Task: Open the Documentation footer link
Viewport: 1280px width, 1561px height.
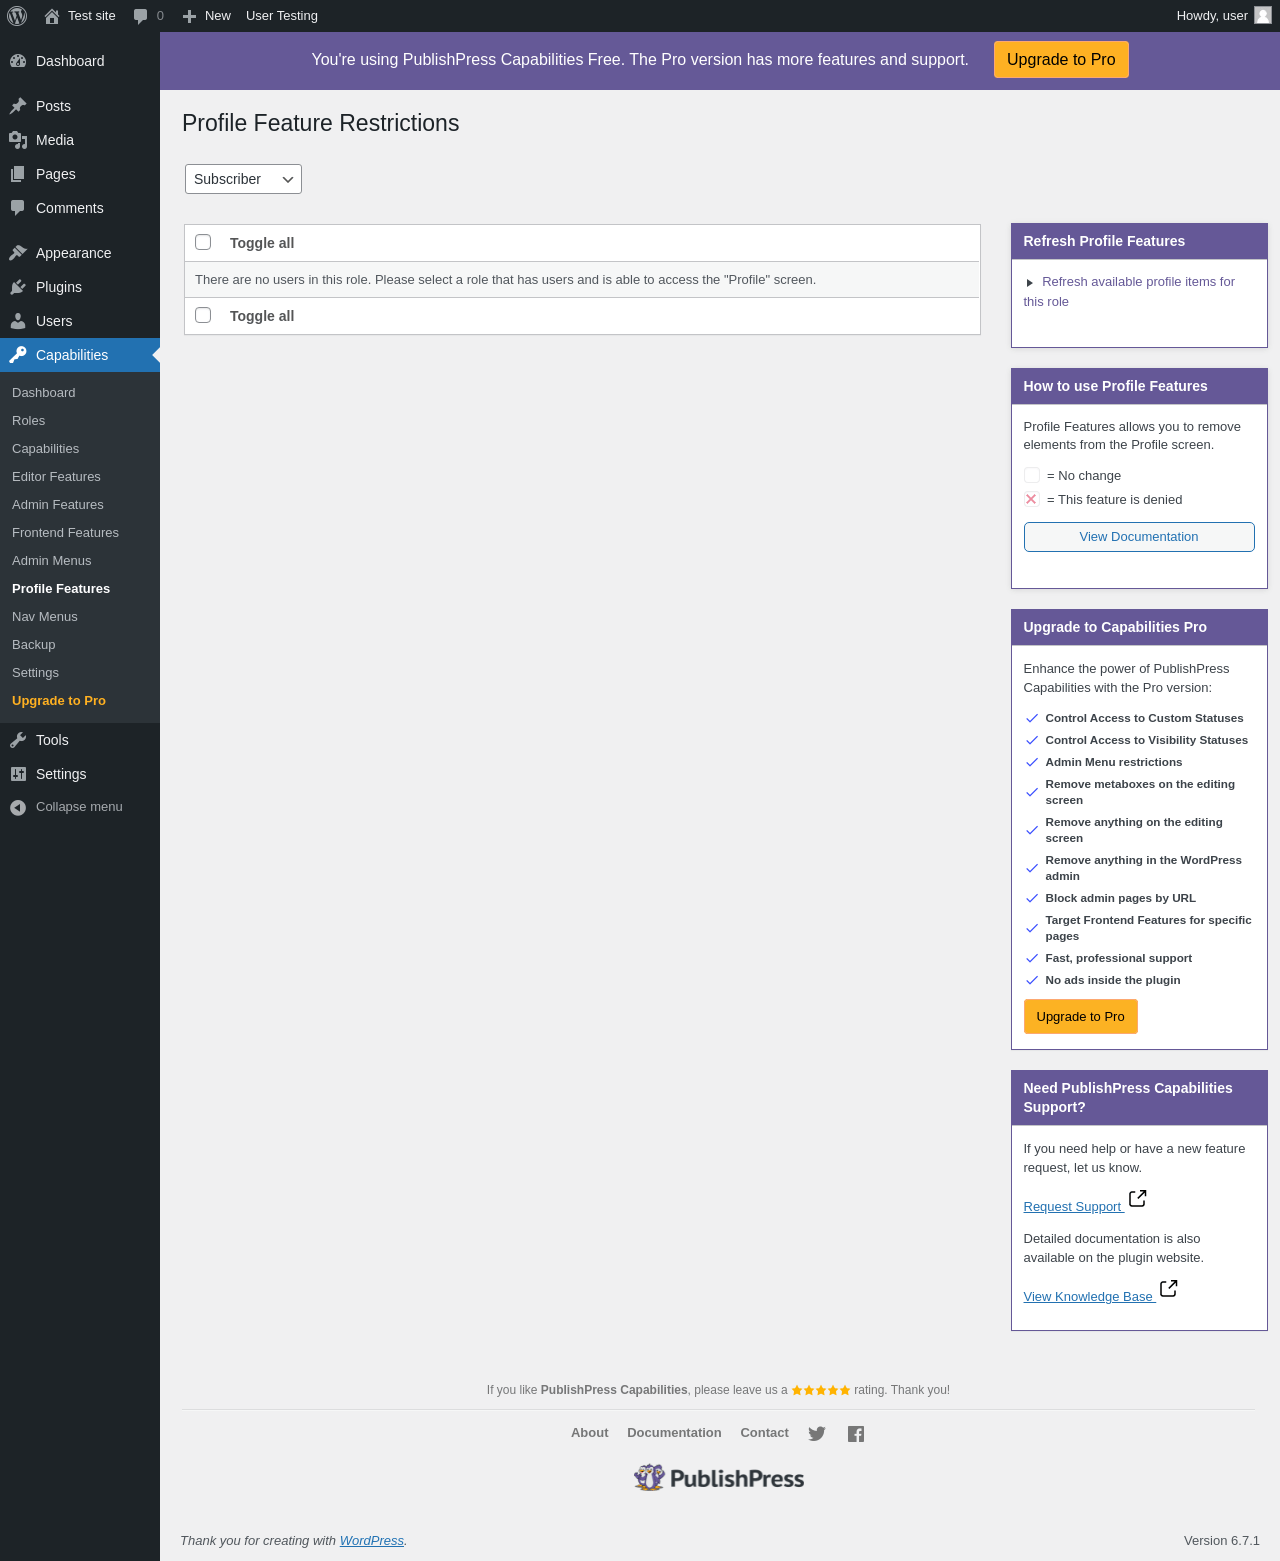Action: 674,1433
